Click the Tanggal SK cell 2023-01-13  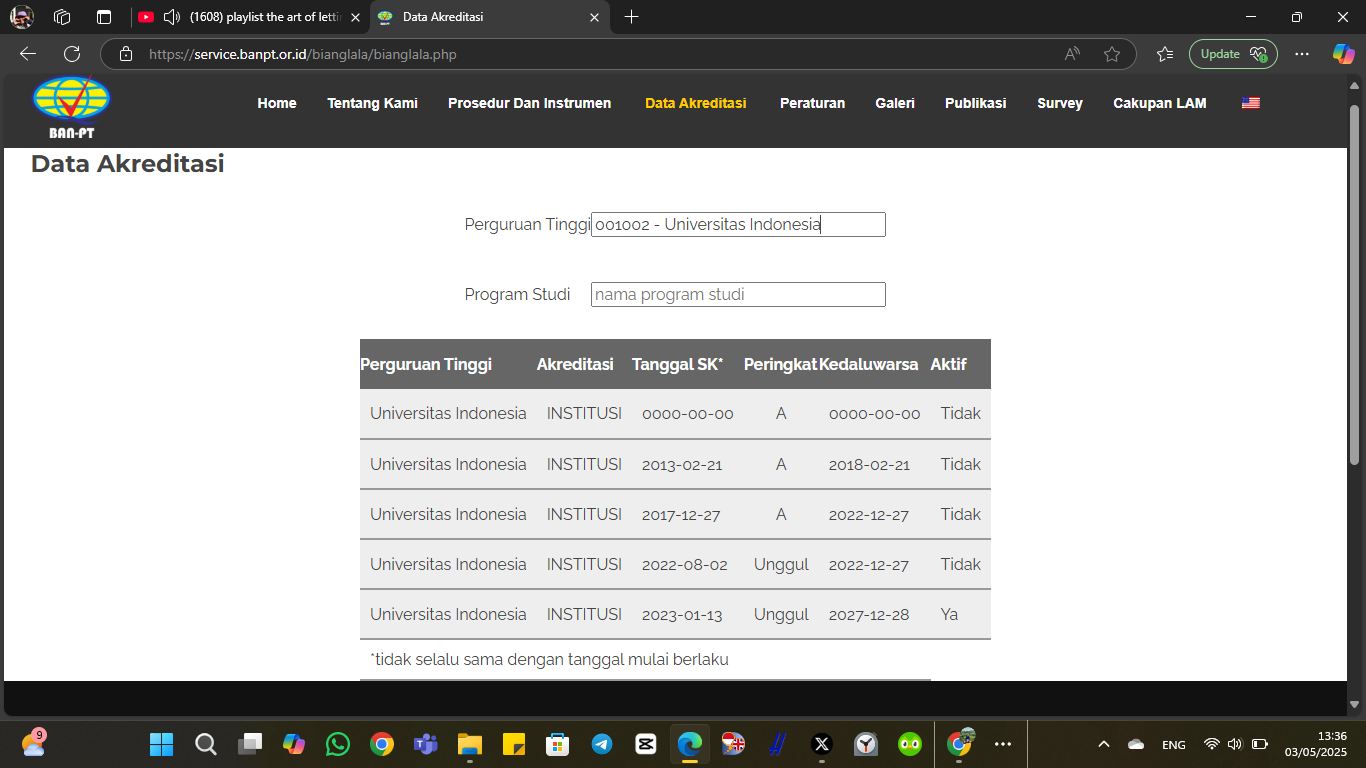(682, 614)
